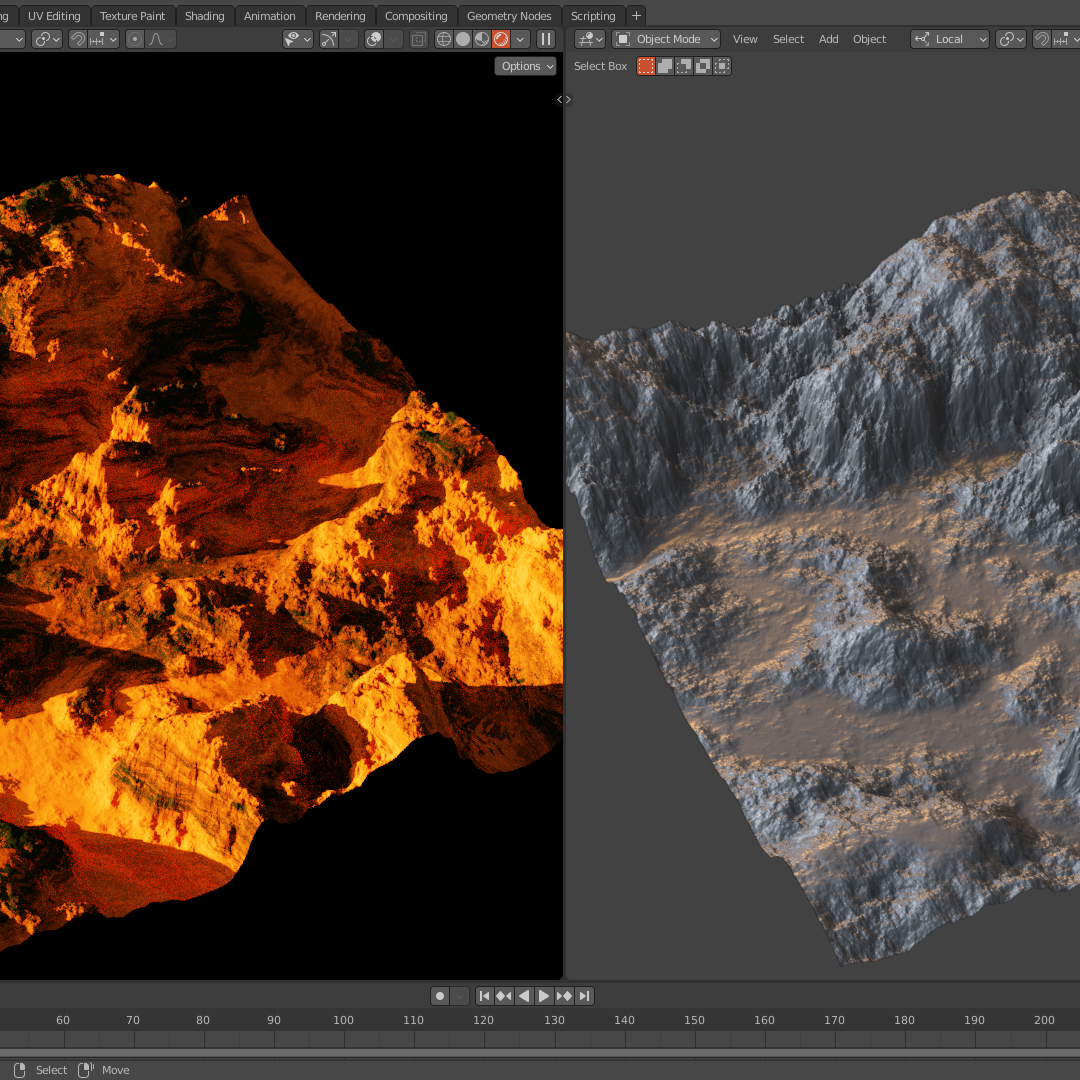Open the Compositing workspace tab

pos(416,16)
